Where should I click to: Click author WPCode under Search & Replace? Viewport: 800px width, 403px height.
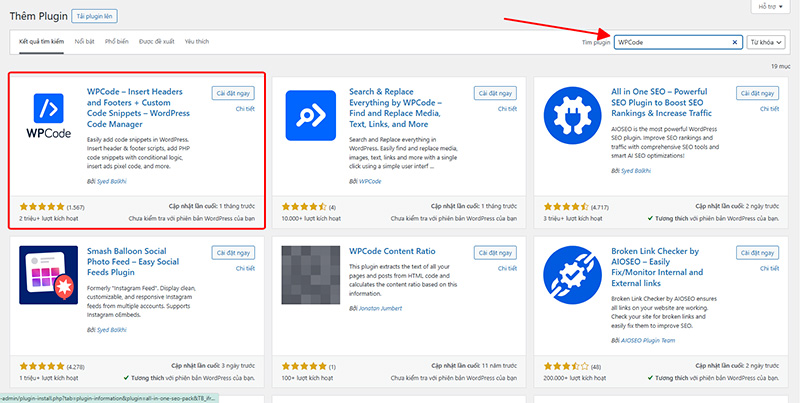[x=370, y=182]
